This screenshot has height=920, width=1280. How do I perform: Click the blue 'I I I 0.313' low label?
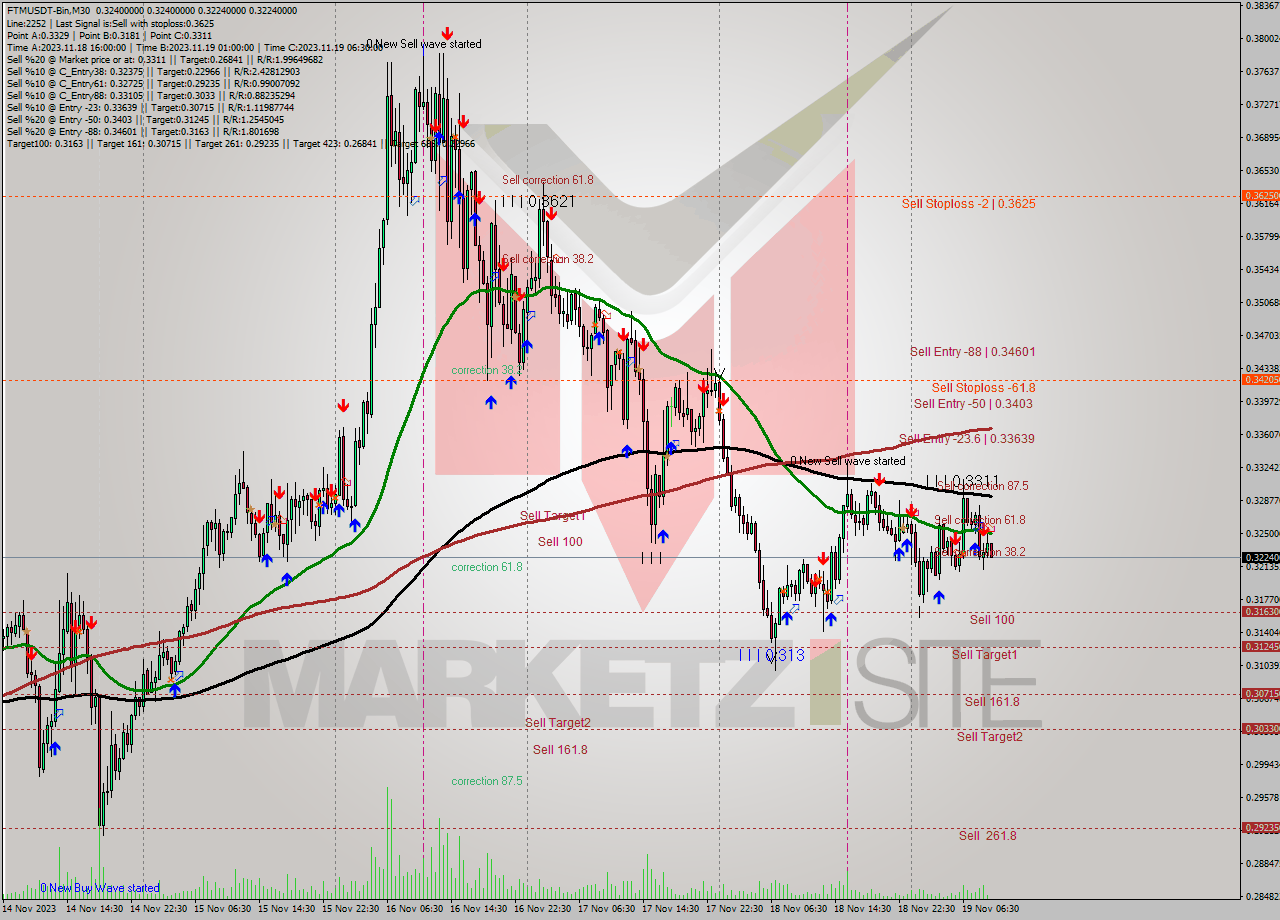click(x=771, y=655)
